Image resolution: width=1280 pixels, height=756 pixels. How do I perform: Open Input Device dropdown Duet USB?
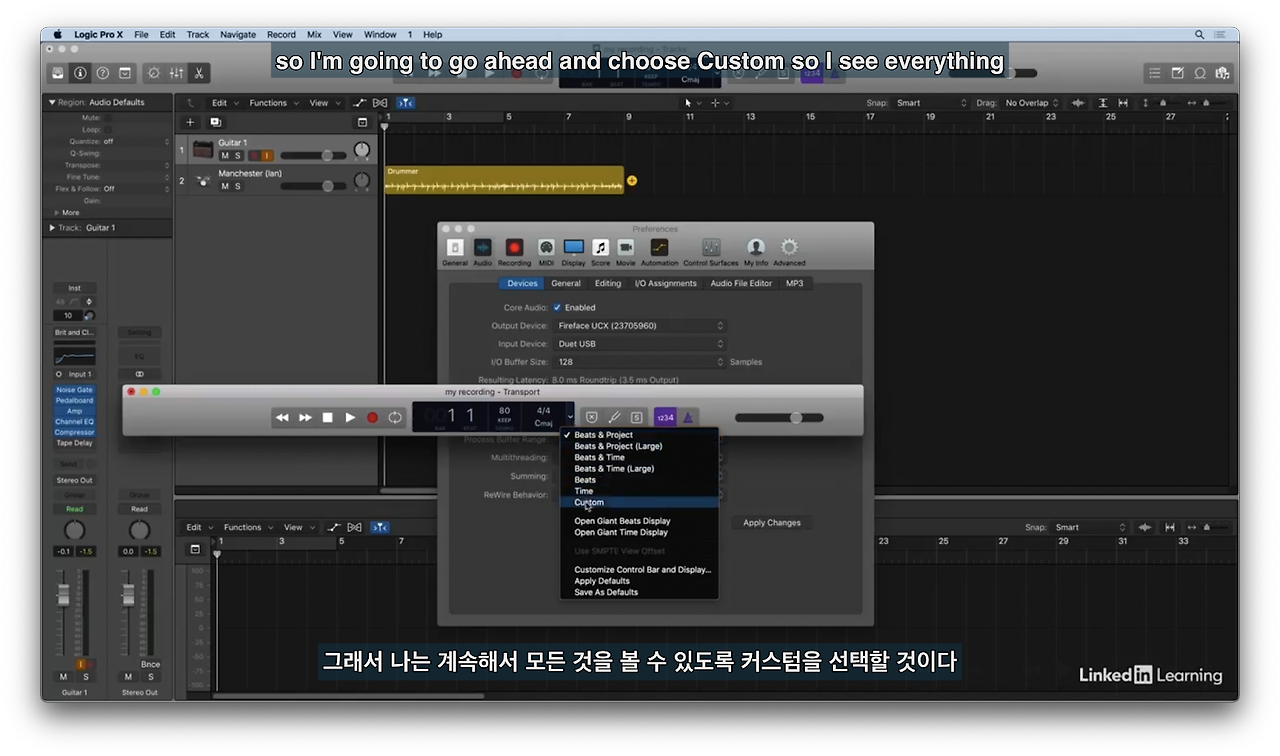tap(640, 344)
